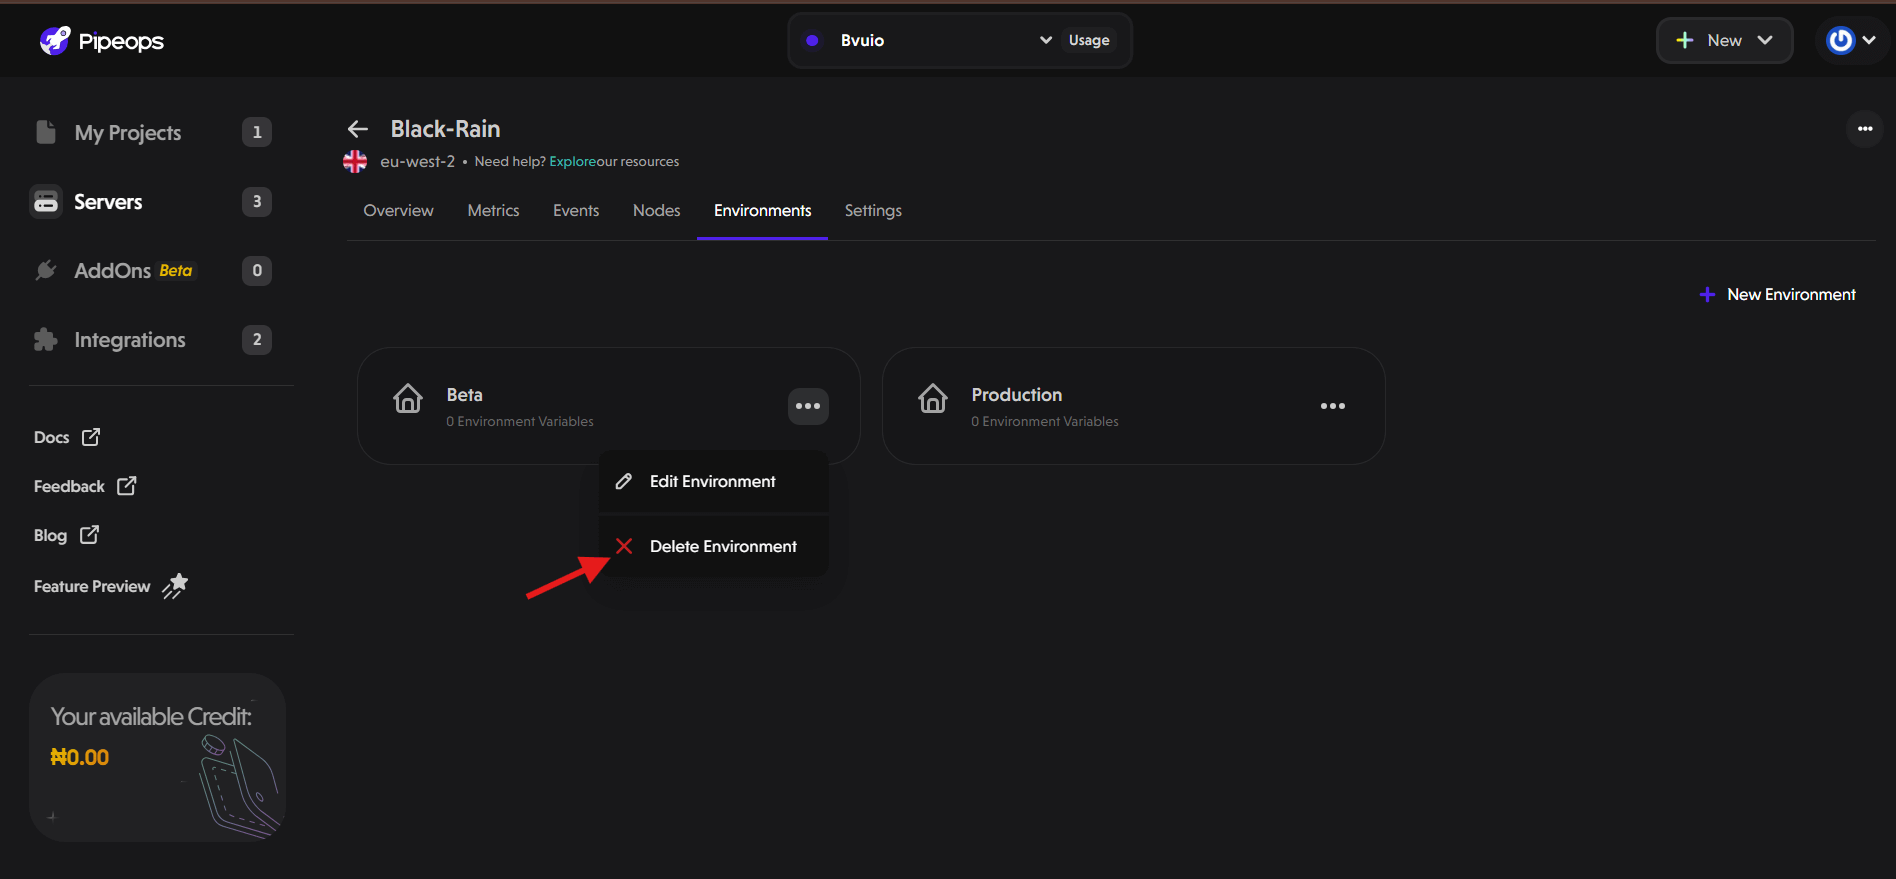
Task: Switch to the Settings tab
Action: point(873,210)
